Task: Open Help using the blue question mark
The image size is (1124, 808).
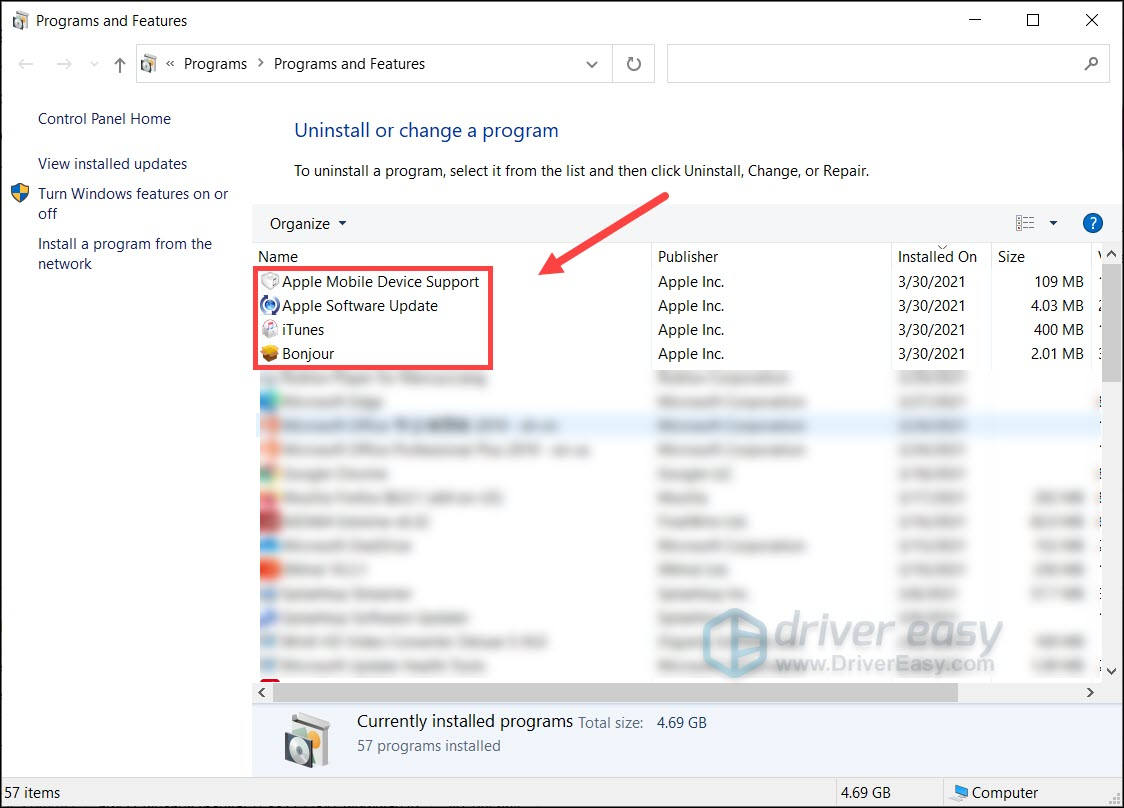Action: [1092, 223]
